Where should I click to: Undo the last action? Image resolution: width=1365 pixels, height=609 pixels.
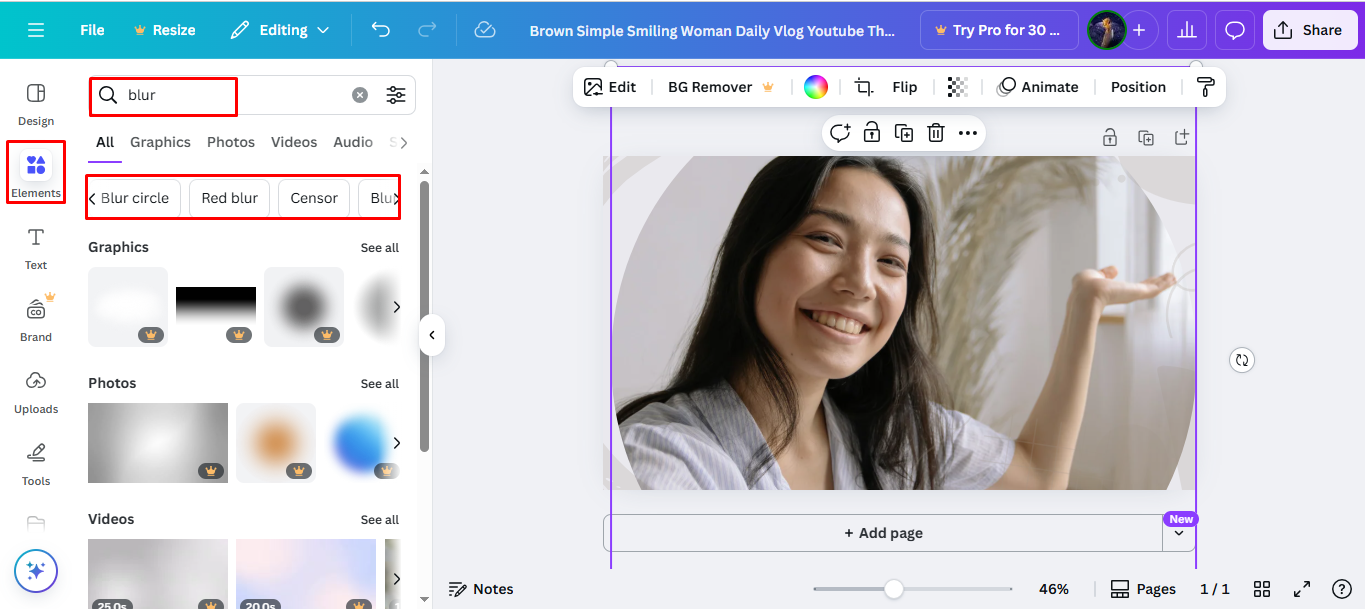[x=380, y=30]
